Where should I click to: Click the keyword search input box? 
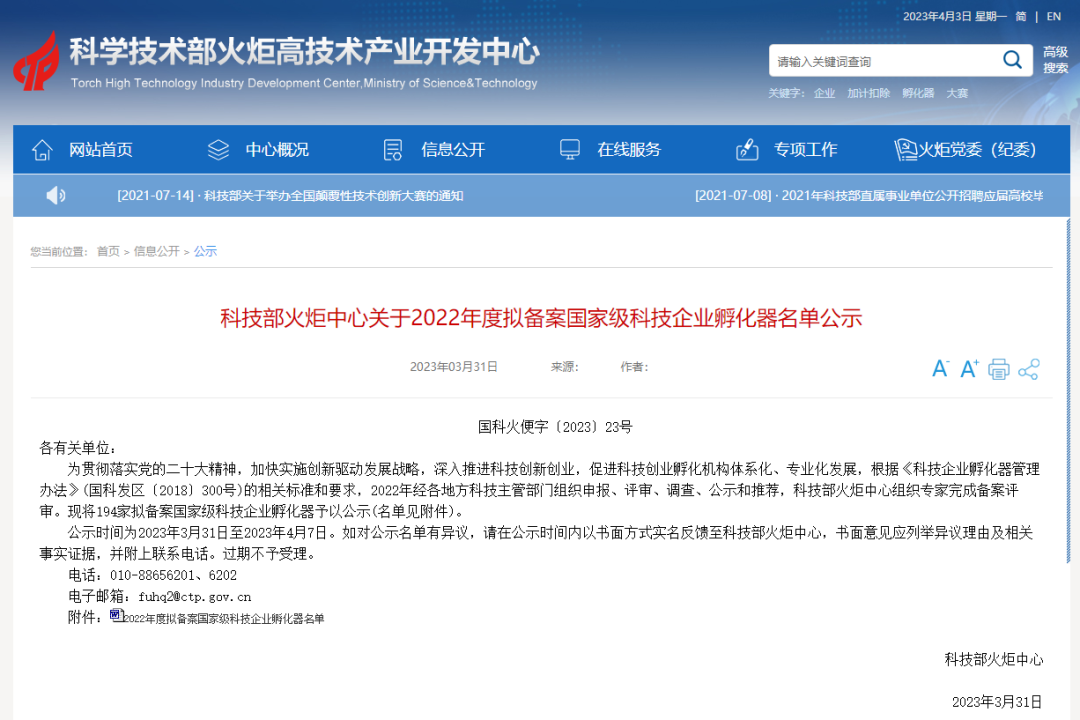pyautogui.click(x=880, y=60)
